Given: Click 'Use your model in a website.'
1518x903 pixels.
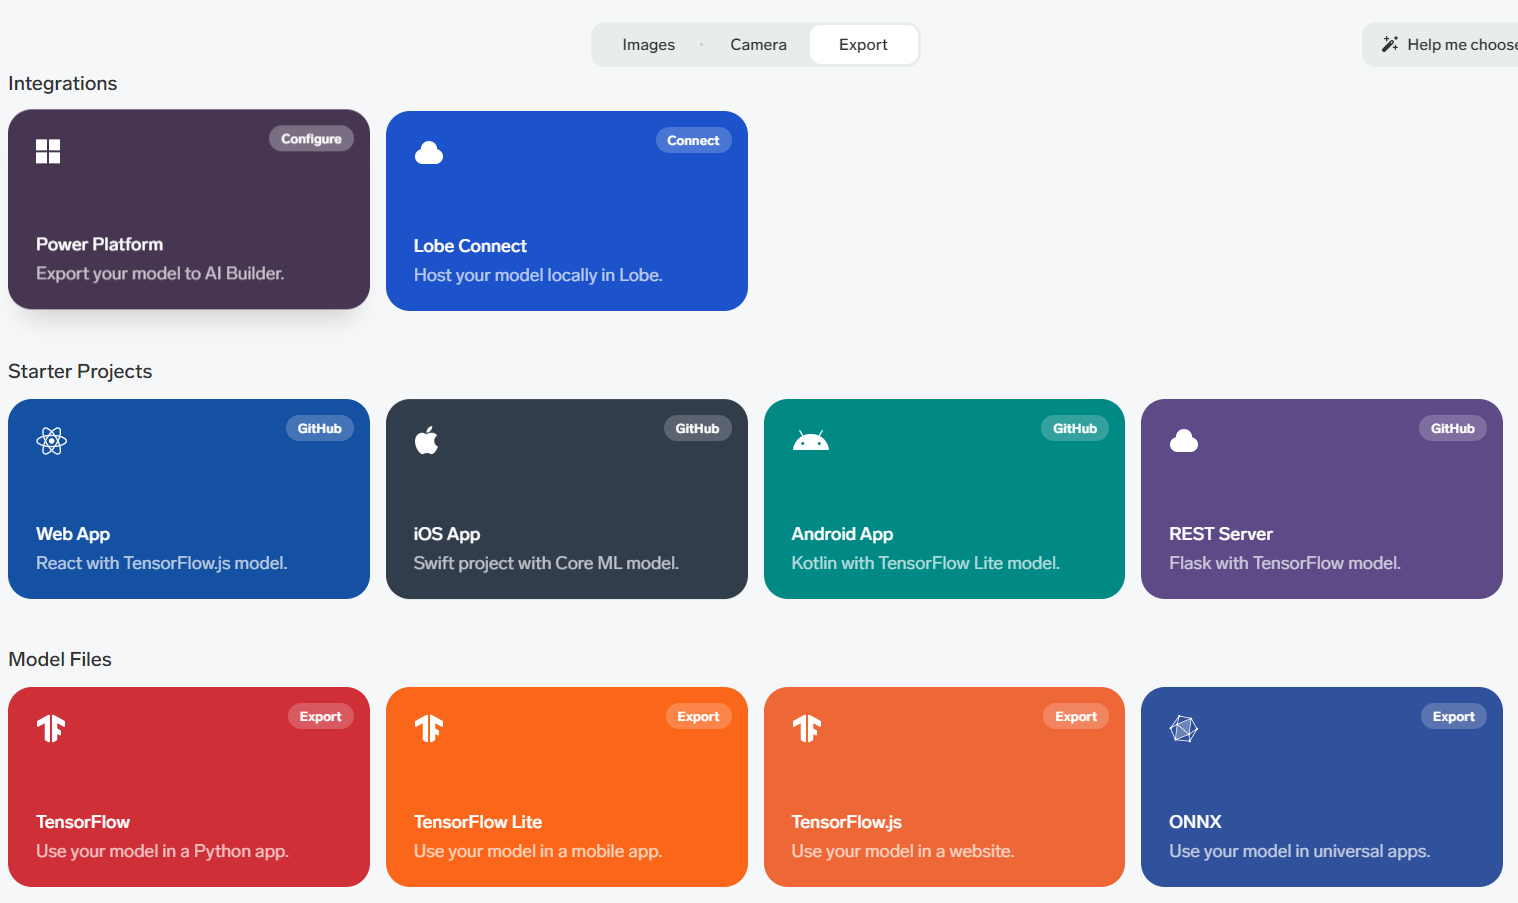Looking at the screenshot, I should (x=903, y=851).
